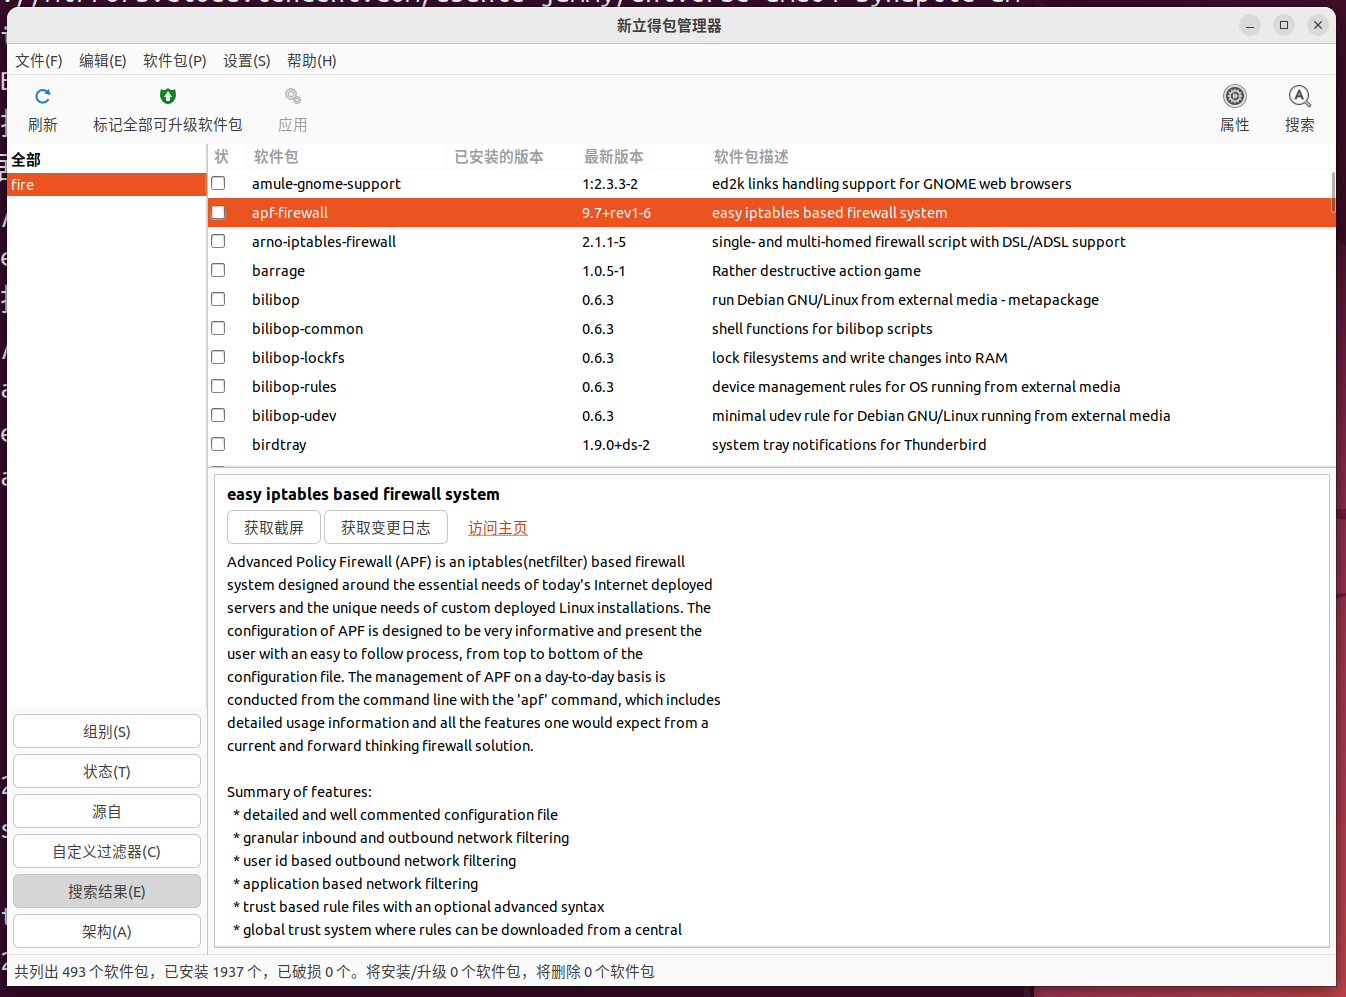Click 'system tray notifications for Thunderbird' description
The width and height of the screenshot is (1346, 997).
pyautogui.click(x=849, y=445)
